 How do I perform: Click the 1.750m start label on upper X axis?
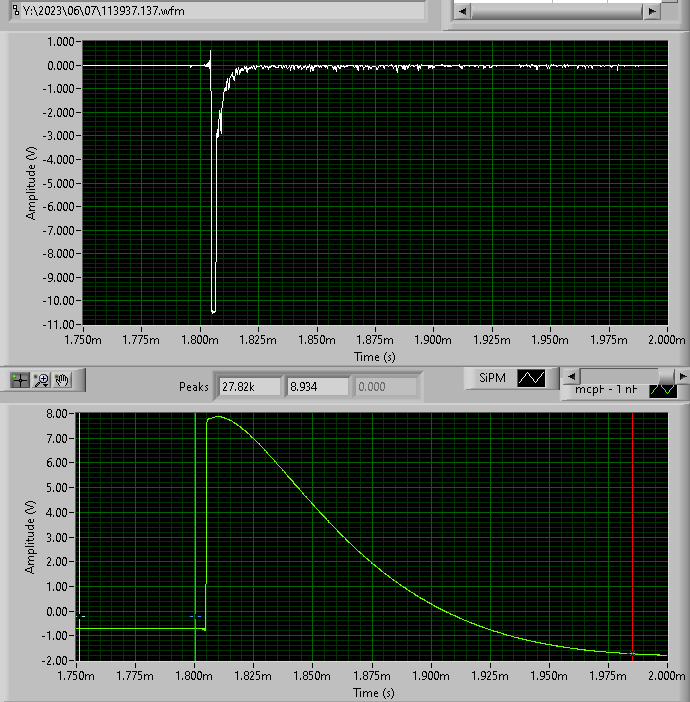83,340
